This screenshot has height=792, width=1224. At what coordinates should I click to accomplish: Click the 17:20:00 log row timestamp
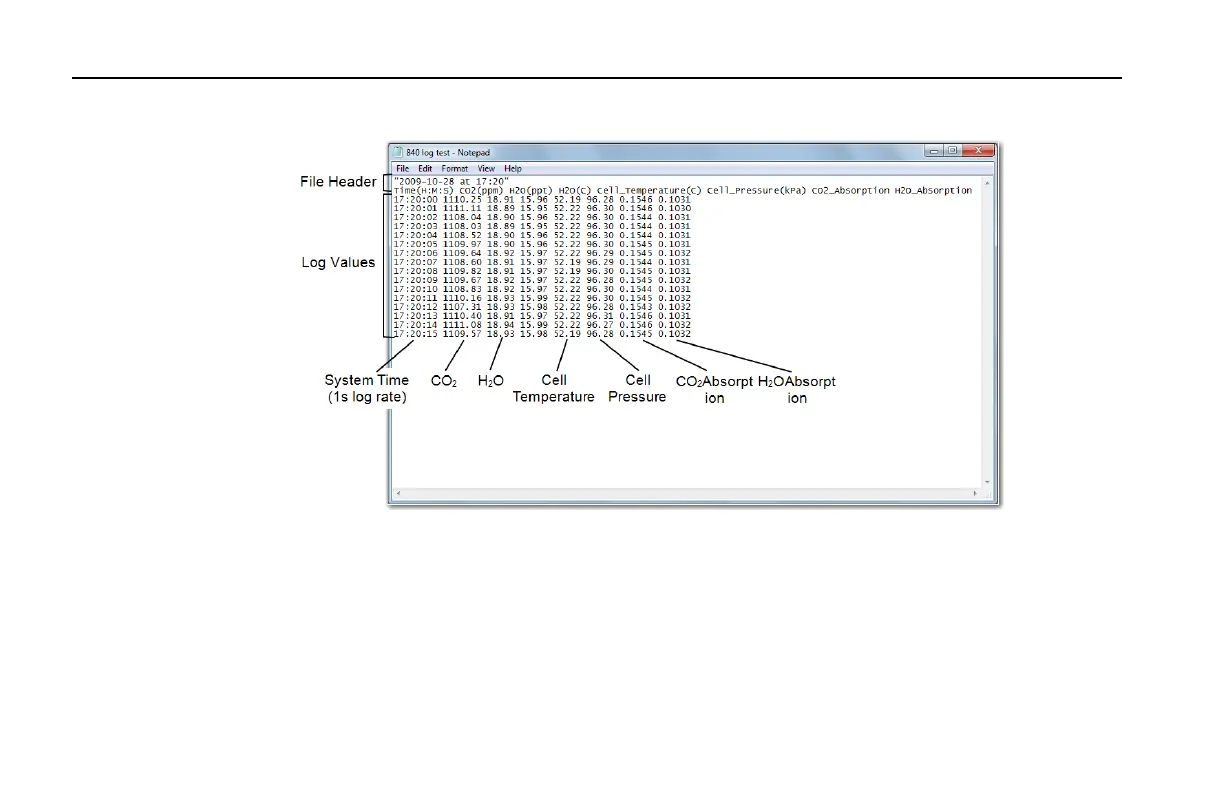tap(416, 199)
